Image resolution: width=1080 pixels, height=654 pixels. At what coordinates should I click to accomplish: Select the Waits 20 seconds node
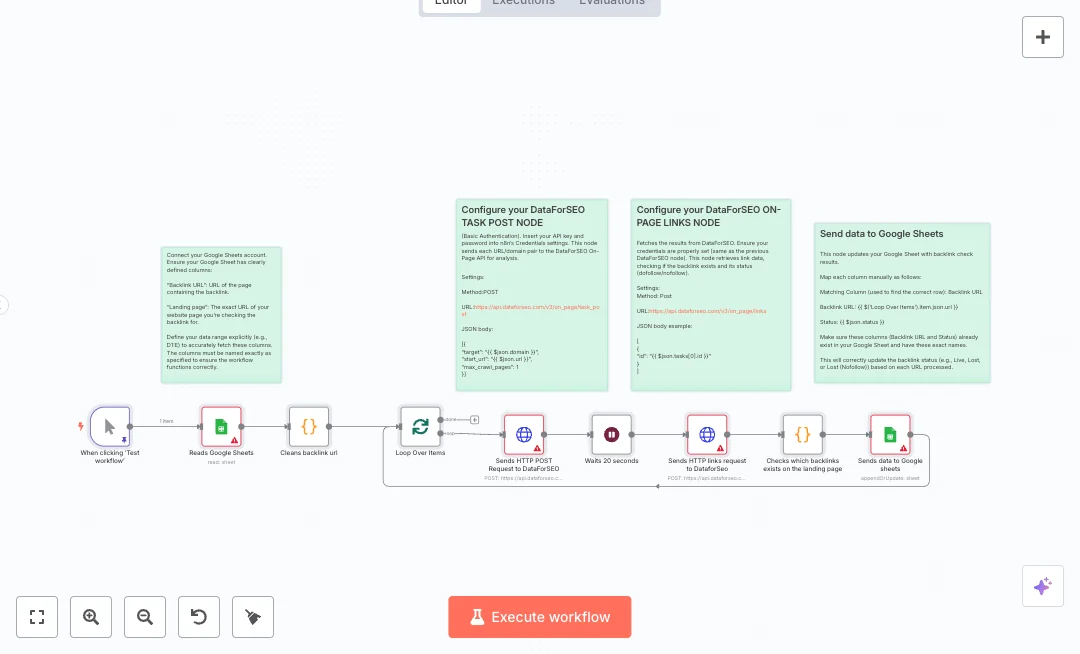pos(611,435)
